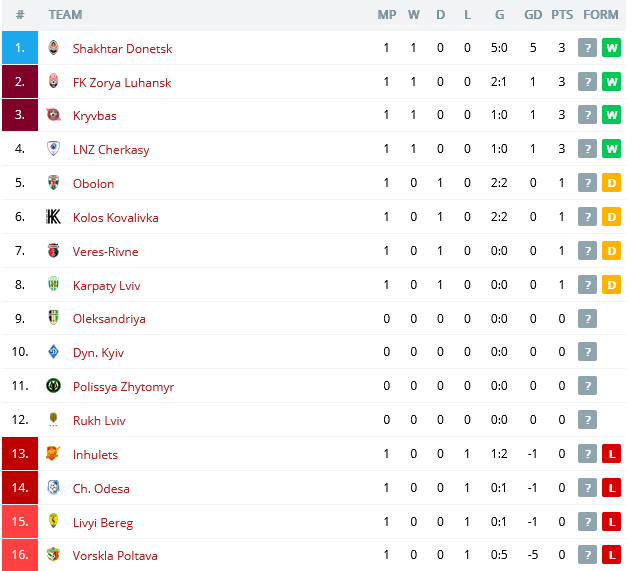The image size is (631, 571).
Task: Click the green W form badge for Shakhtar
Action: (x=611, y=48)
